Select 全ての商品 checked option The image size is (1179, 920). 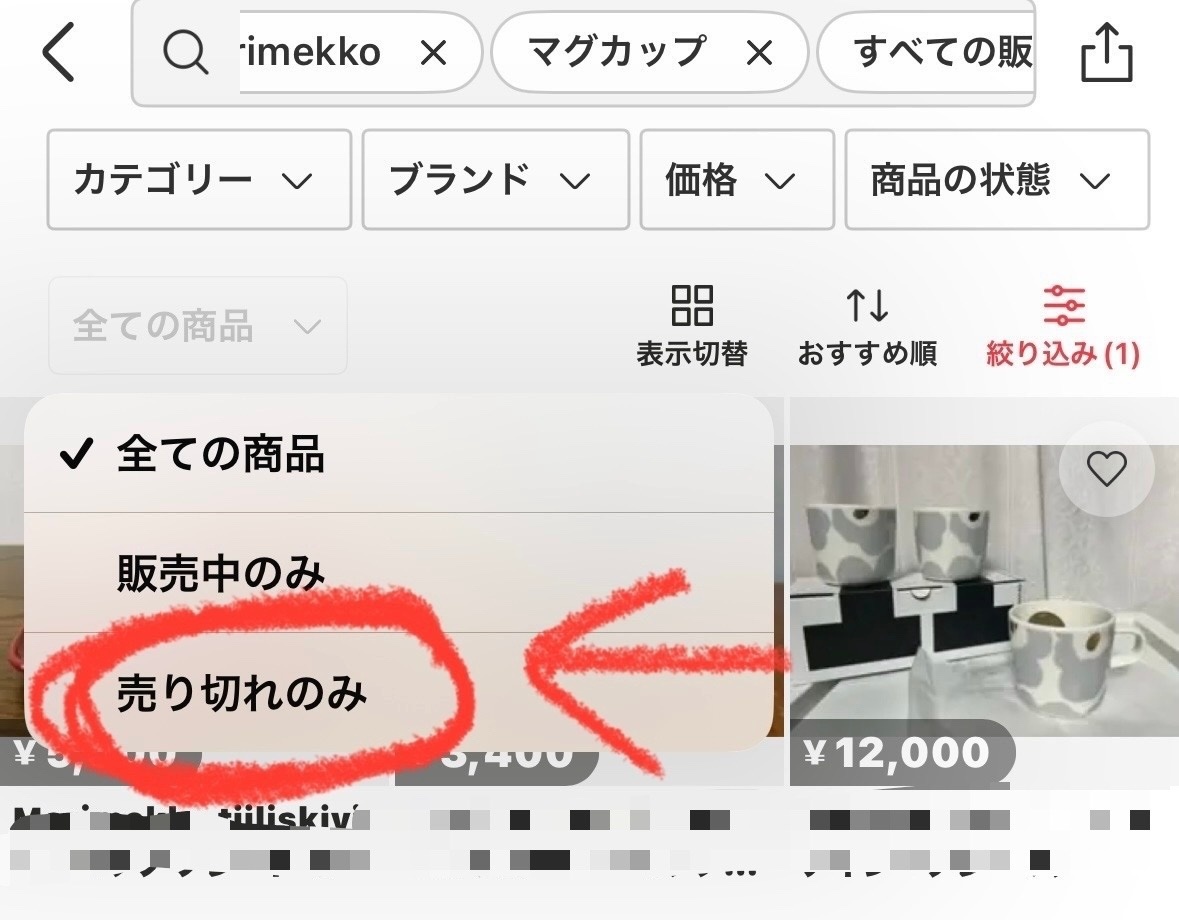(x=399, y=454)
